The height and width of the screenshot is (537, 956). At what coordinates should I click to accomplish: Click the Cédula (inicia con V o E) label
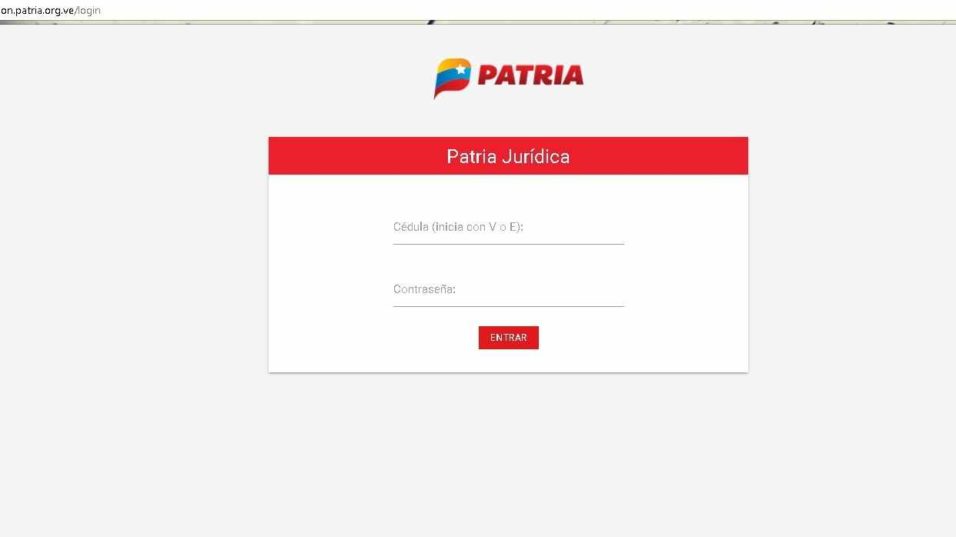458,227
